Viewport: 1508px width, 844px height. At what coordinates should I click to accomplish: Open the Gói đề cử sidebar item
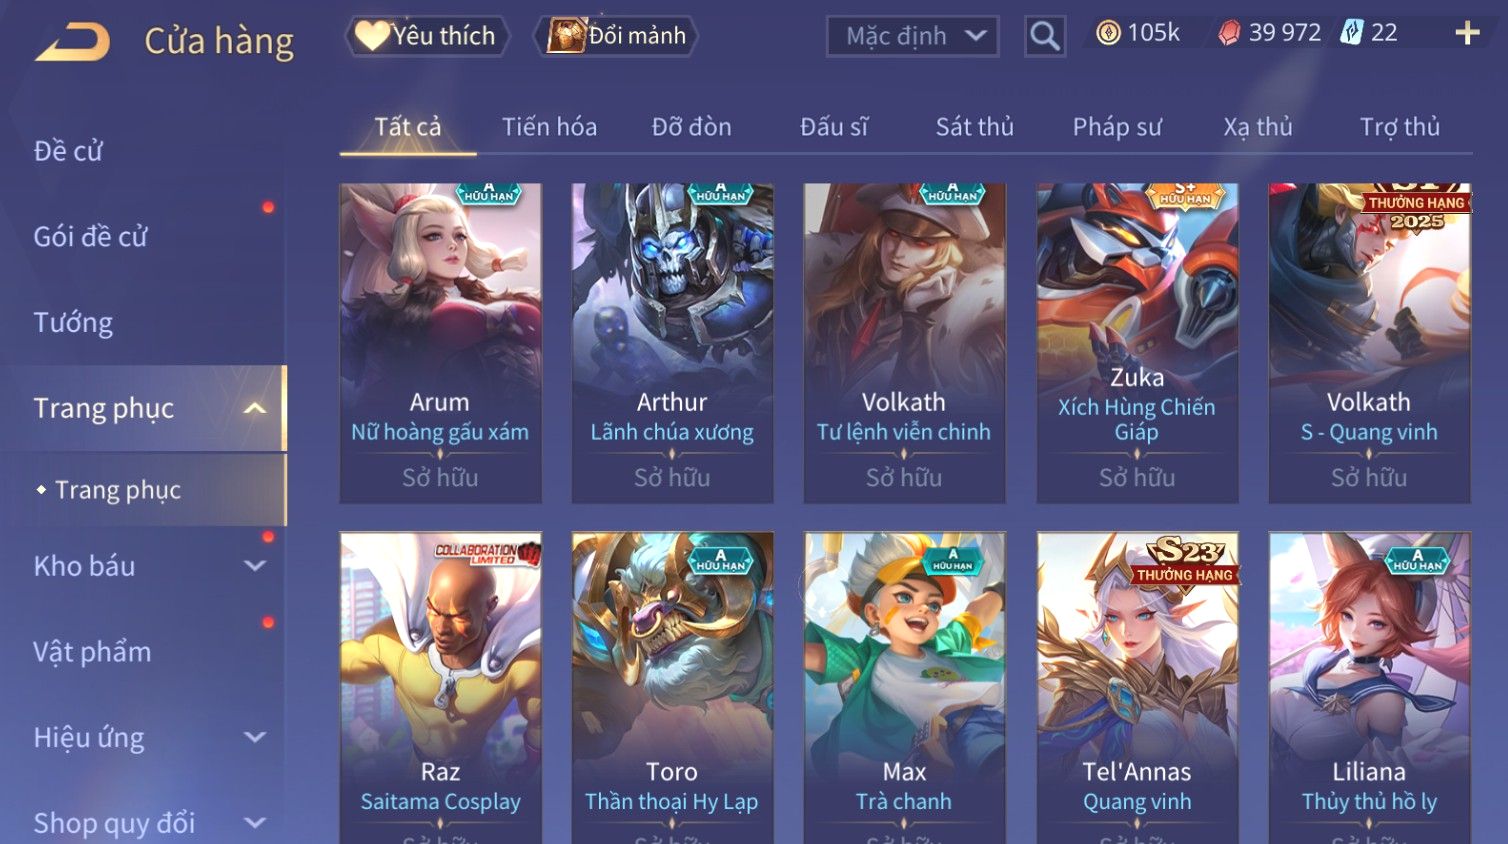(x=90, y=237)
